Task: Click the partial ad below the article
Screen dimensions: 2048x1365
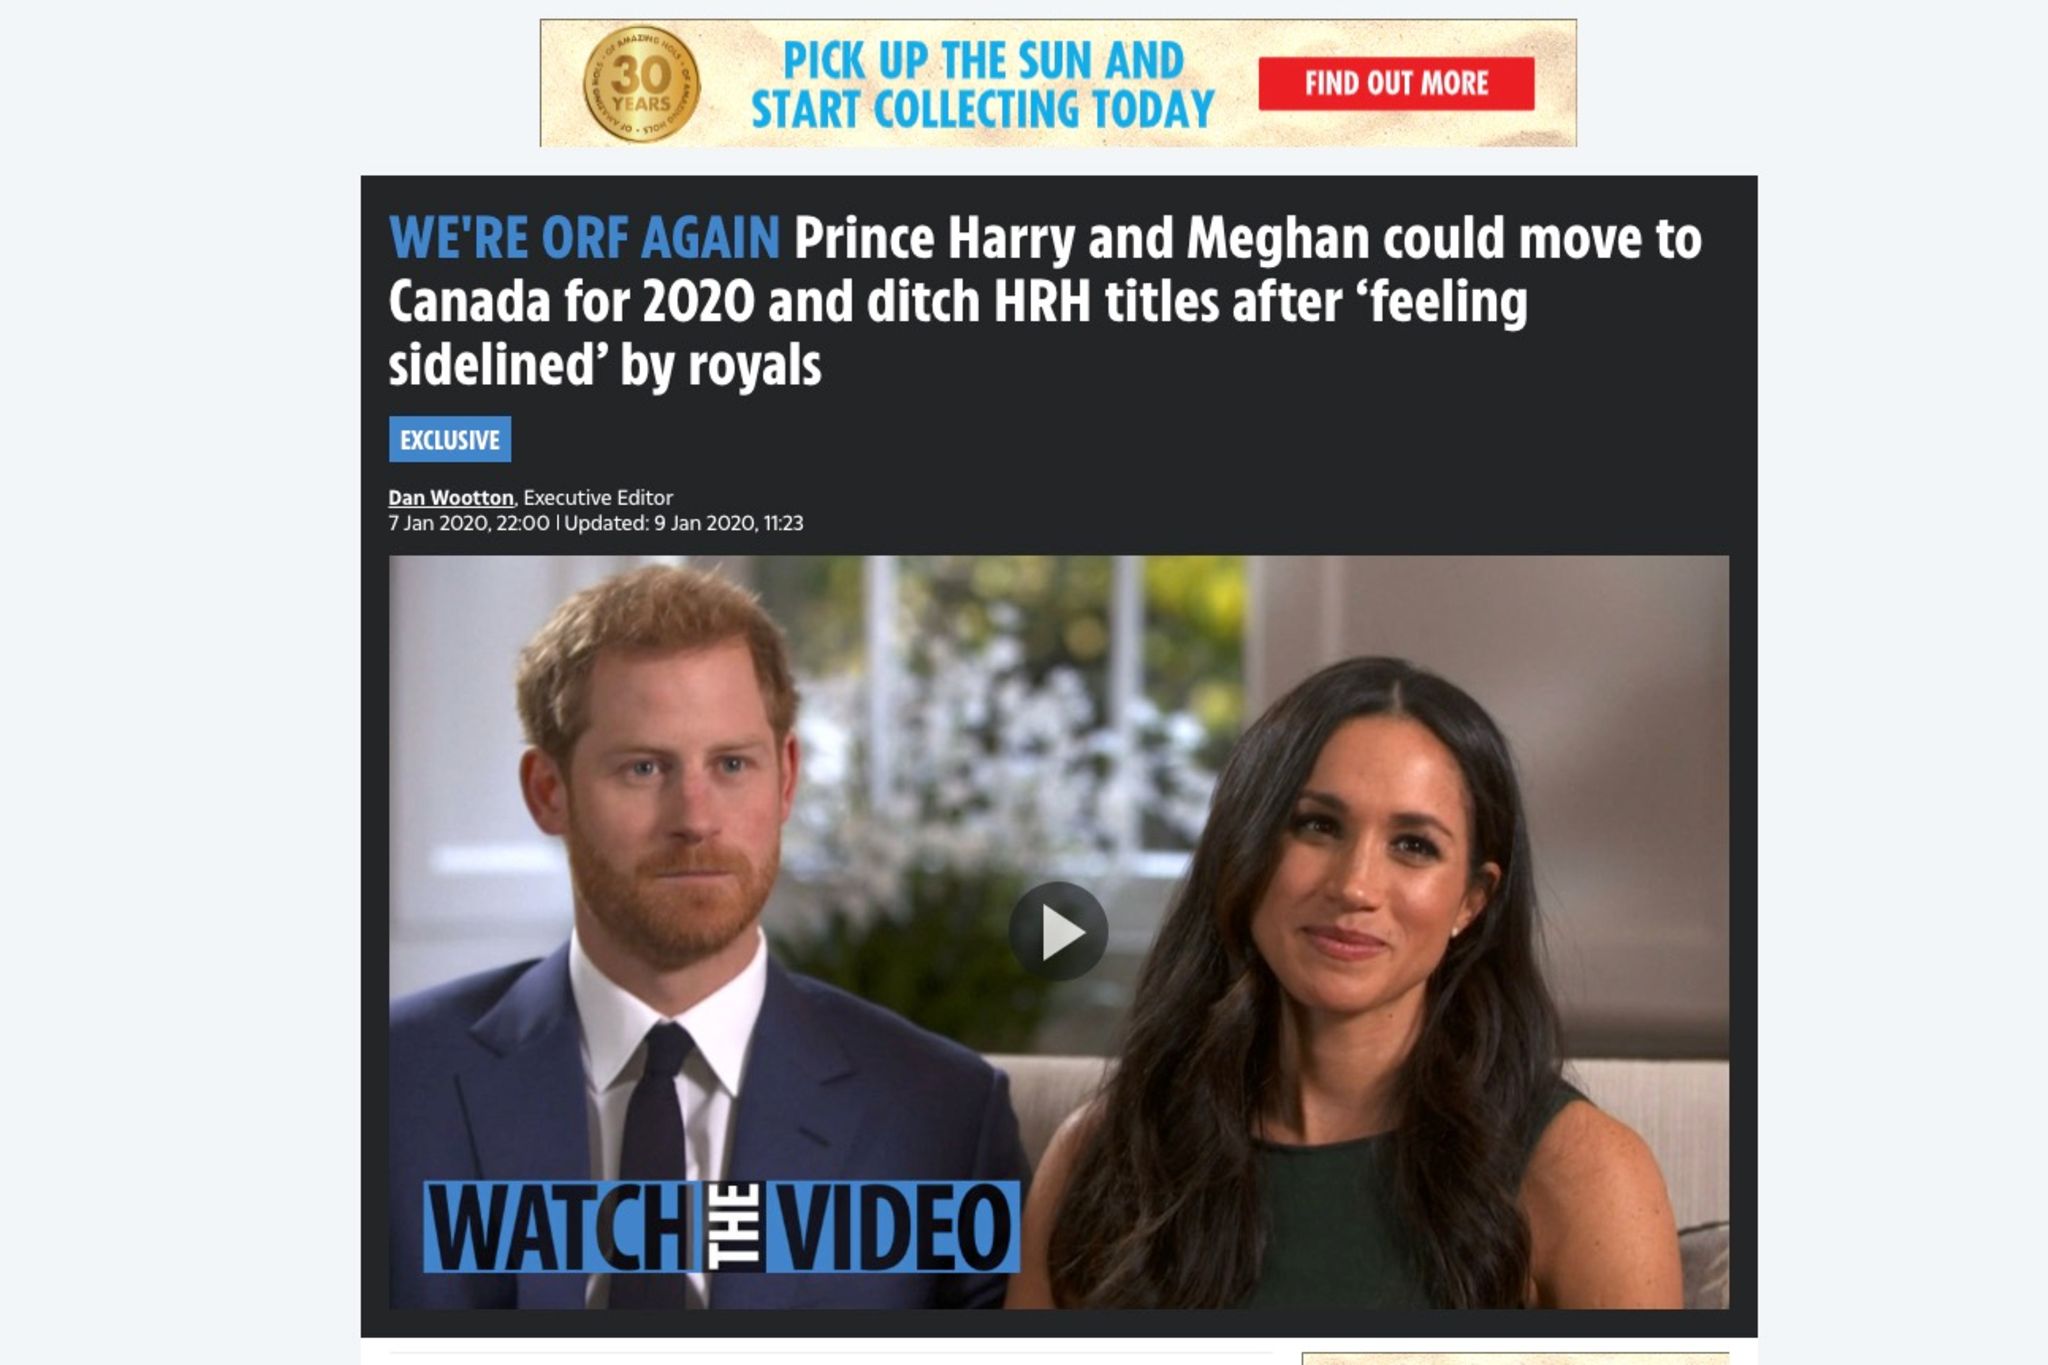Action: (x=1515, y=1359)
